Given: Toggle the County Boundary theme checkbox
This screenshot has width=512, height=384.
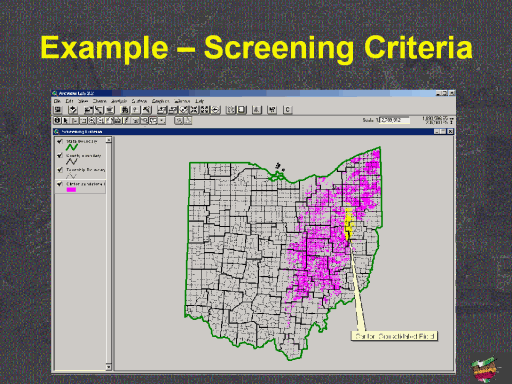Looking at the screenshot, I should (x=60, y=155).
